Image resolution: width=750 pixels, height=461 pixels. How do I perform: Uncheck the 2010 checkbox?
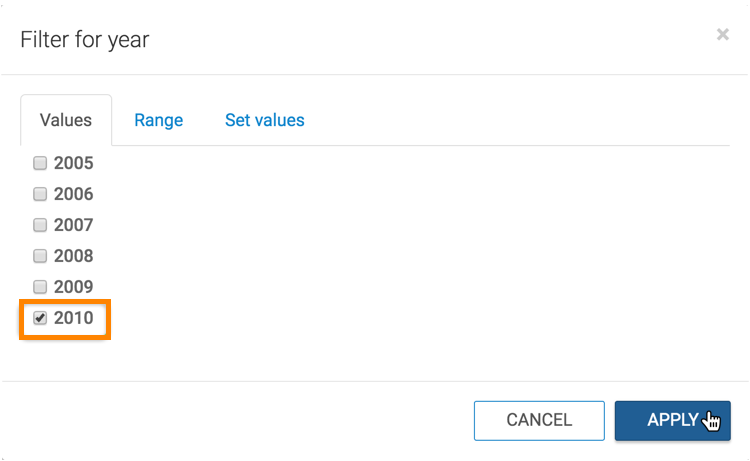pyautogui.click(x=40, y=318)
